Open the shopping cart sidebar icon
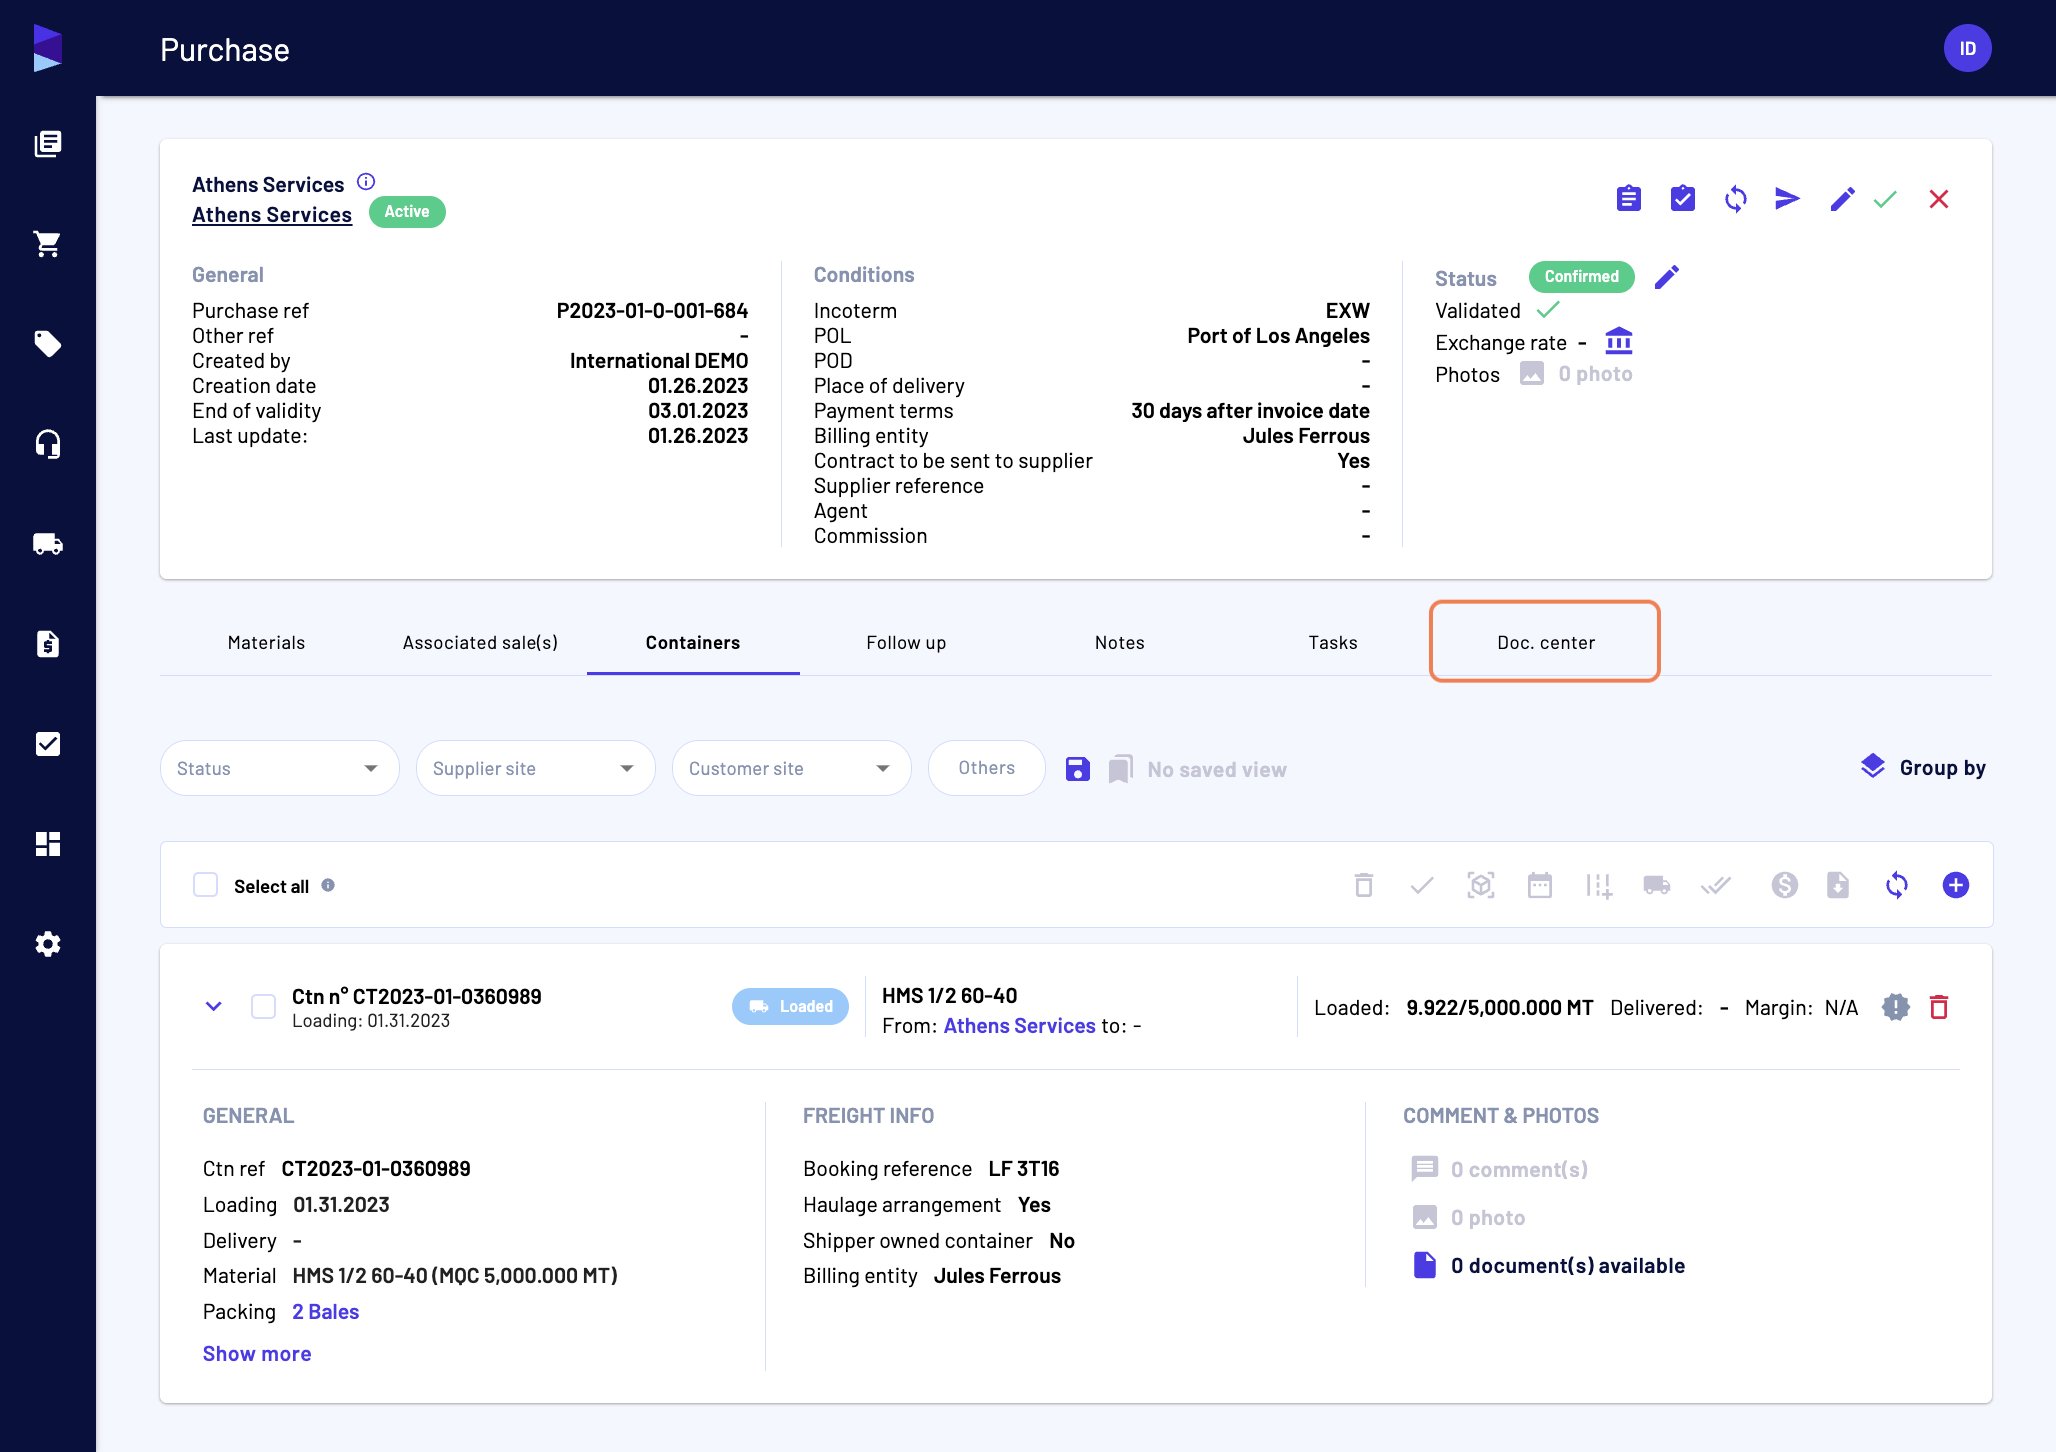Image resolution: width=2056 pixels, height=1452 pixels. click(x=47, y=243)
